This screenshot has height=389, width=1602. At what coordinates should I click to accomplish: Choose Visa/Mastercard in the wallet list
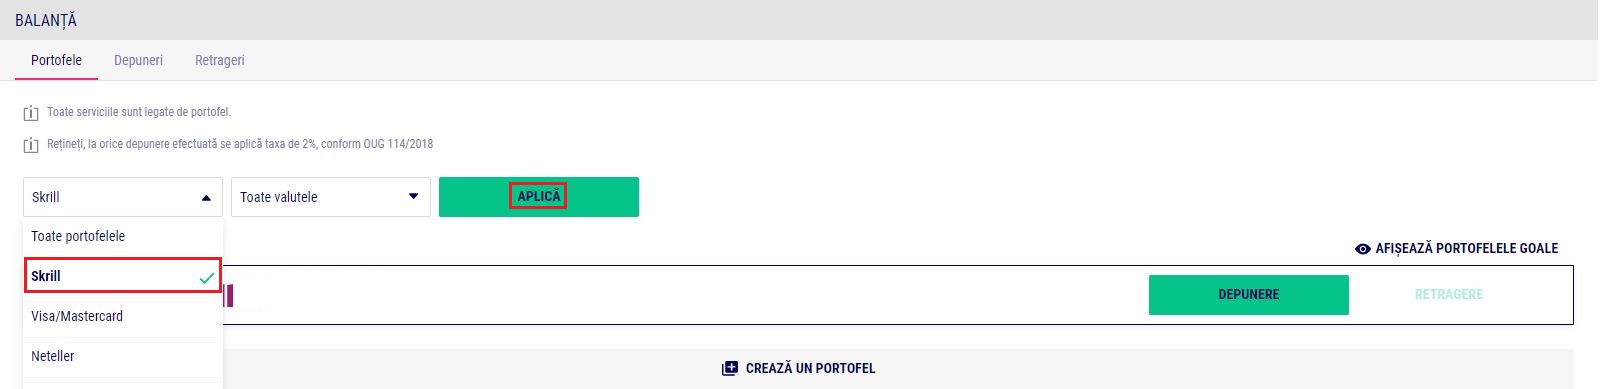pos(123,317)
